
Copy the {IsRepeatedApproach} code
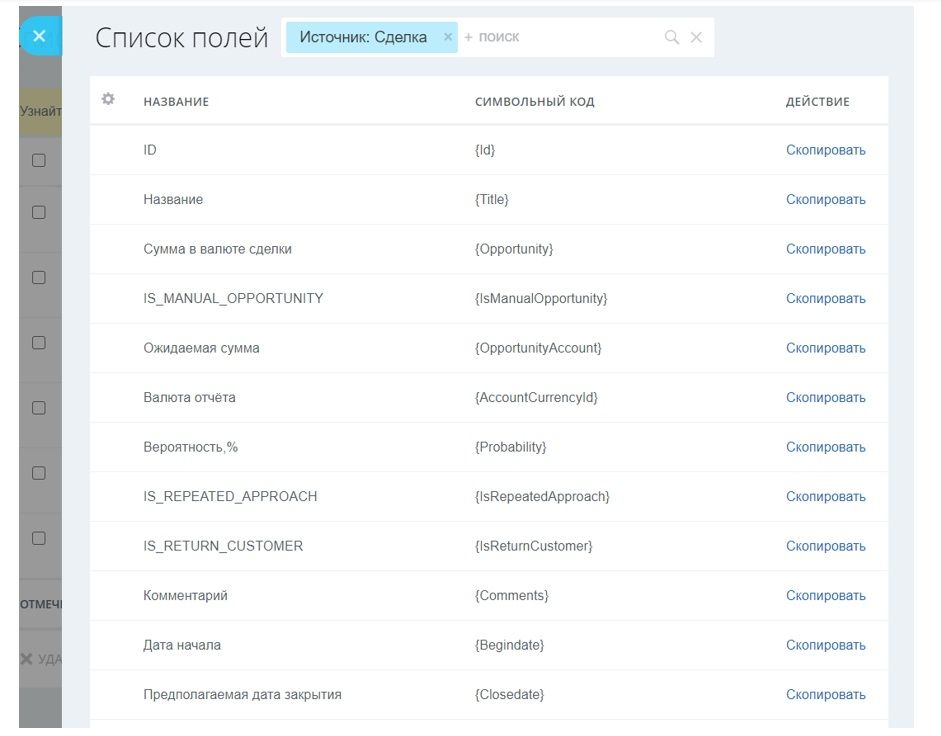pyautogui.click(x=826, y=496)
